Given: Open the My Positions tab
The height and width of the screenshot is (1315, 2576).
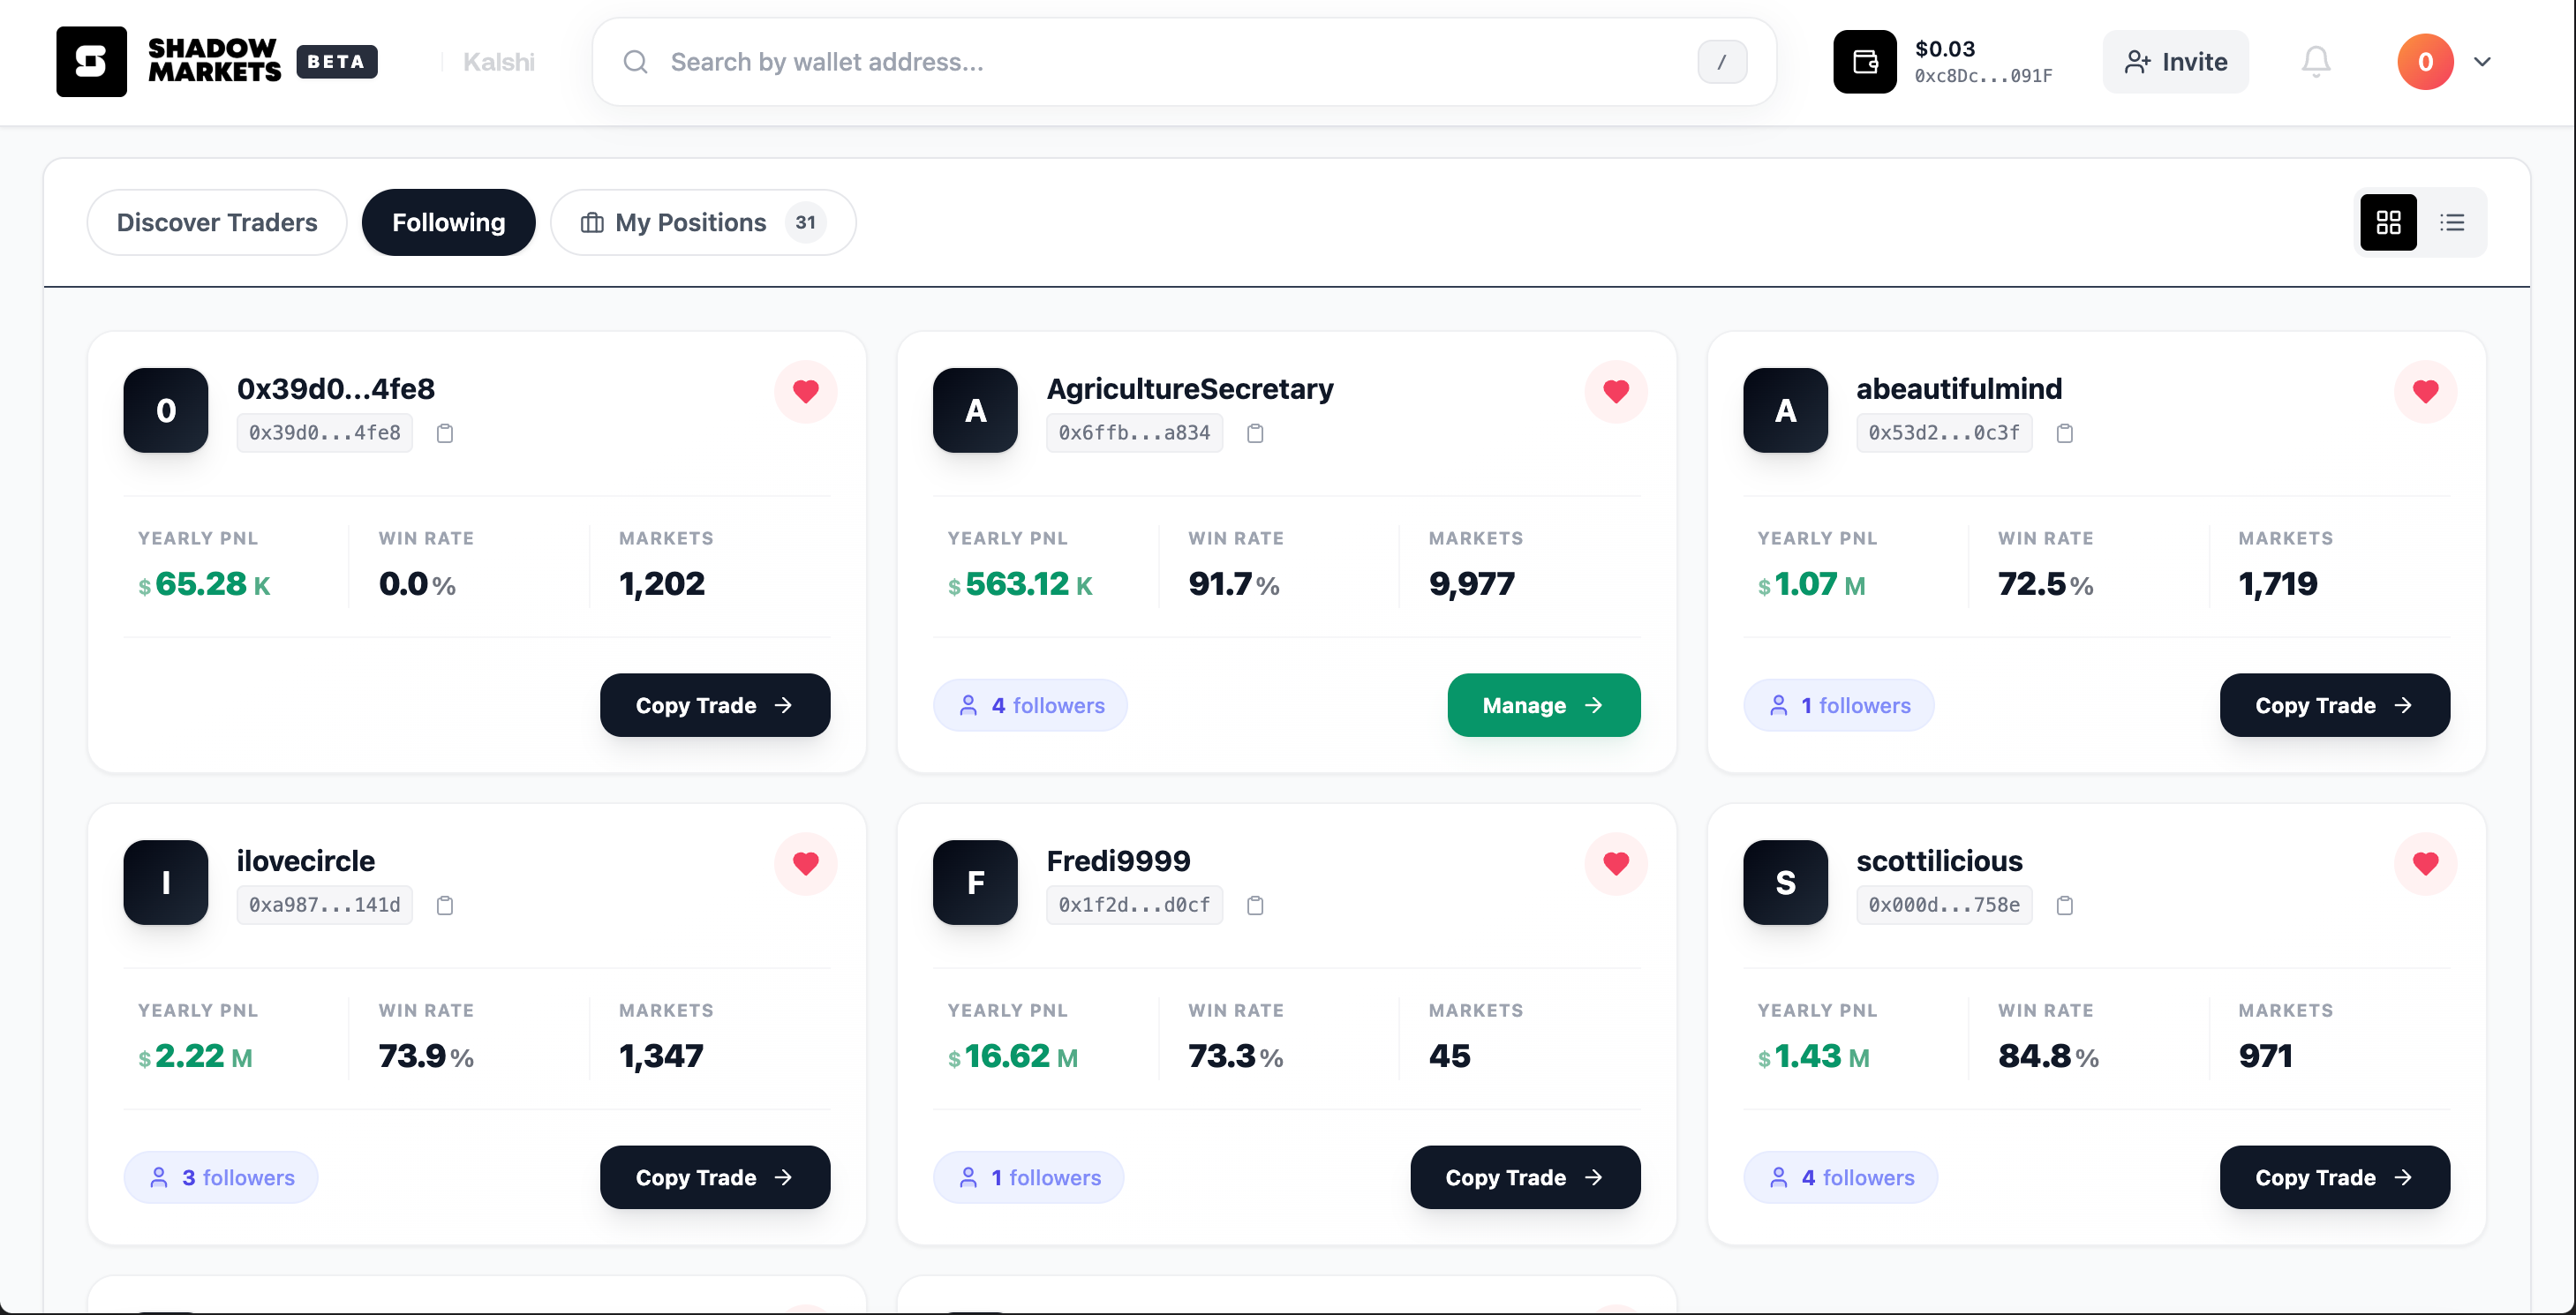Looking at the screenshot, I should (x=703, y=222).
